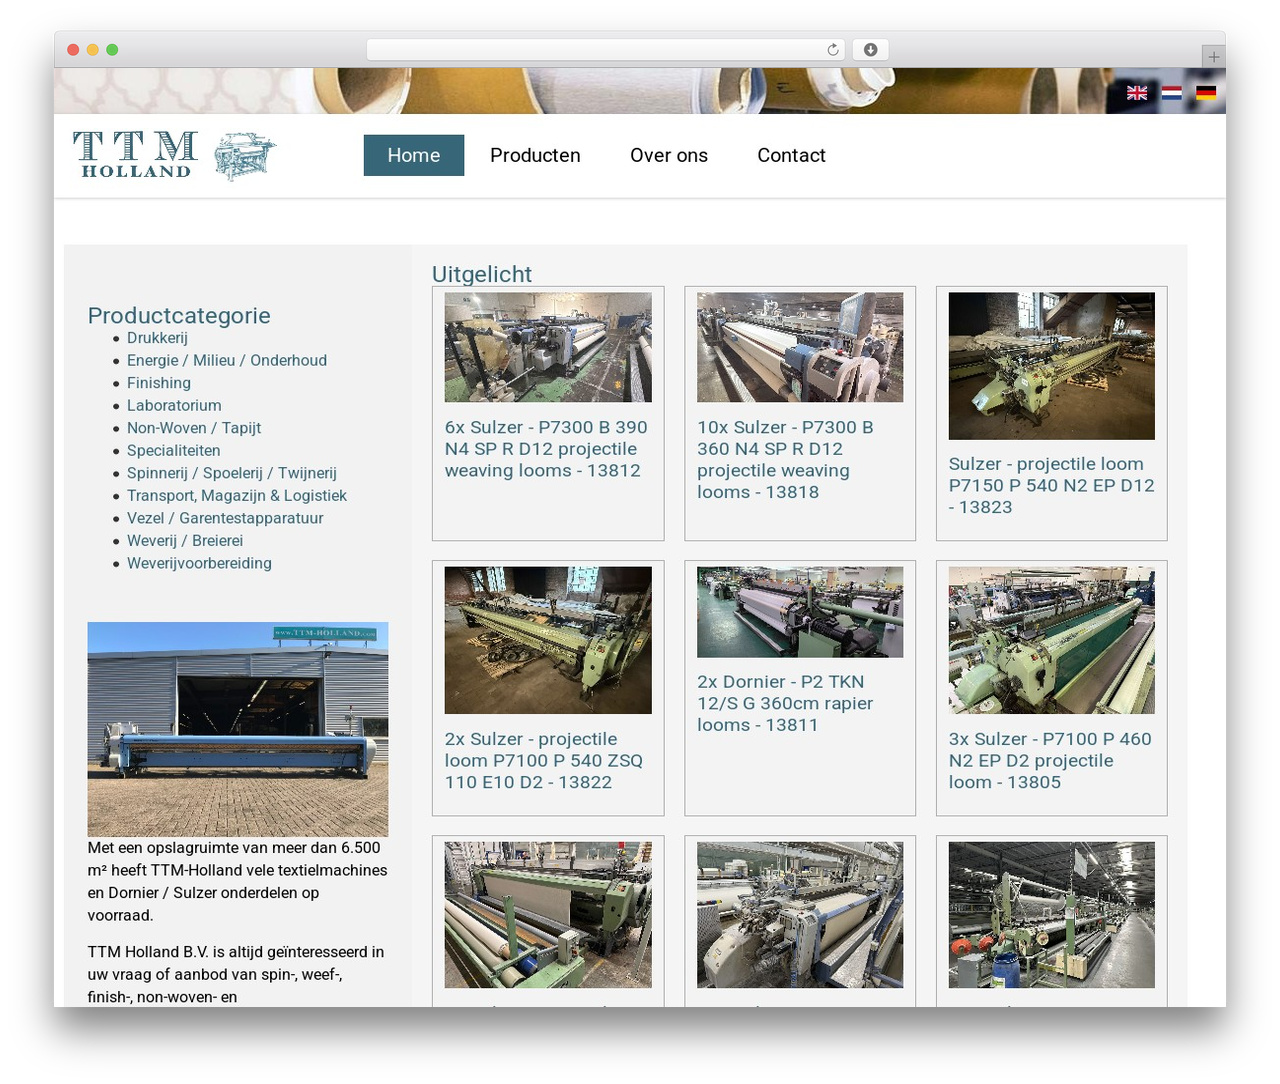Open Energie / Milieu / Onderhoud category
The width and height of the screenshot is (1280, 1084).
pos(227,360)
